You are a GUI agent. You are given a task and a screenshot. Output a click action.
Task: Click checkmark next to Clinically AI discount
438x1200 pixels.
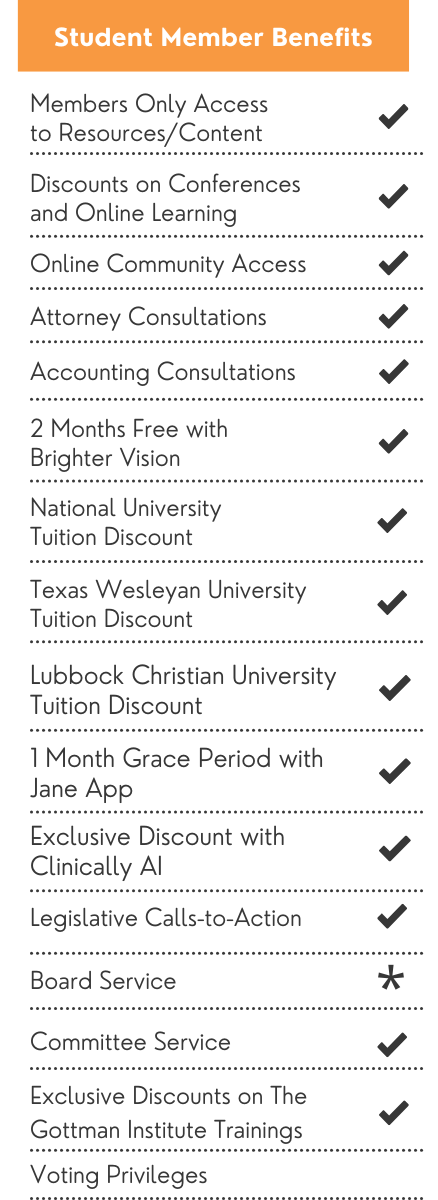click(393, 849)
